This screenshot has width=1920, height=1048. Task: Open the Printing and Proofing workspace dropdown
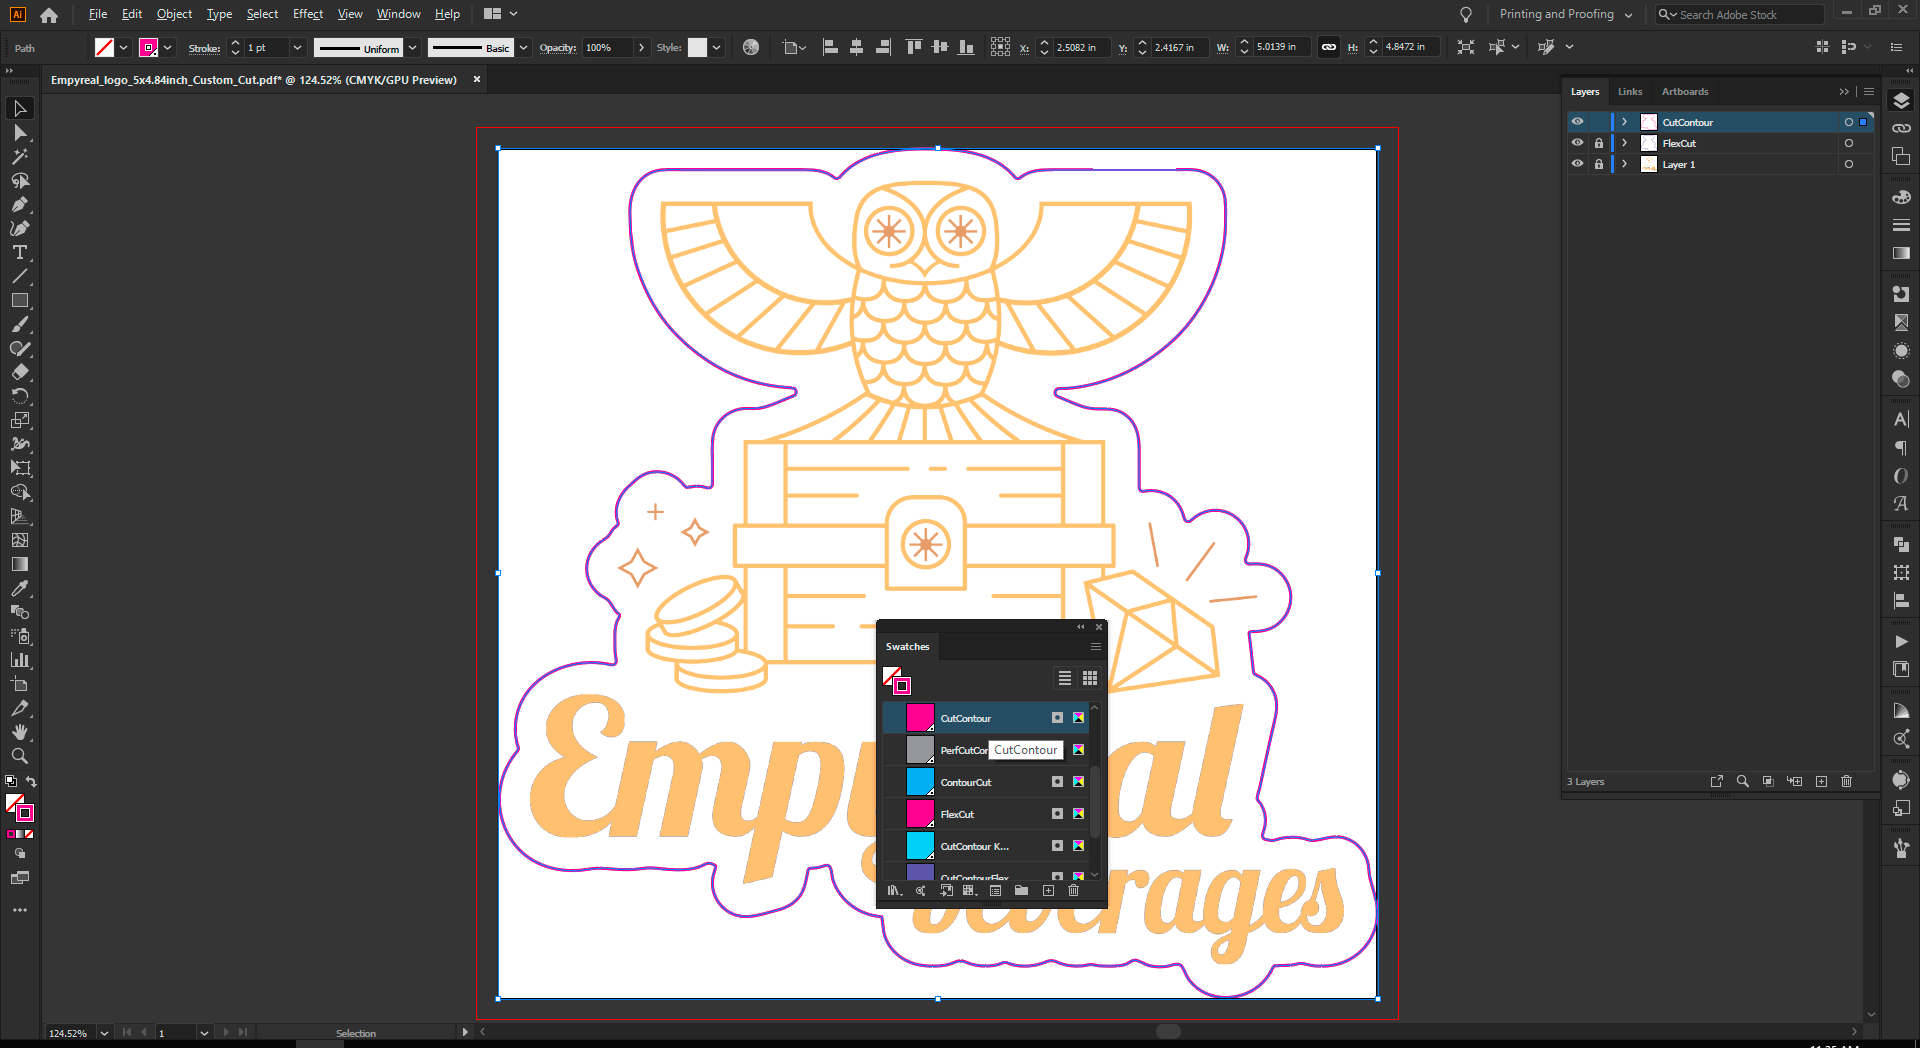click(1566, 14)
